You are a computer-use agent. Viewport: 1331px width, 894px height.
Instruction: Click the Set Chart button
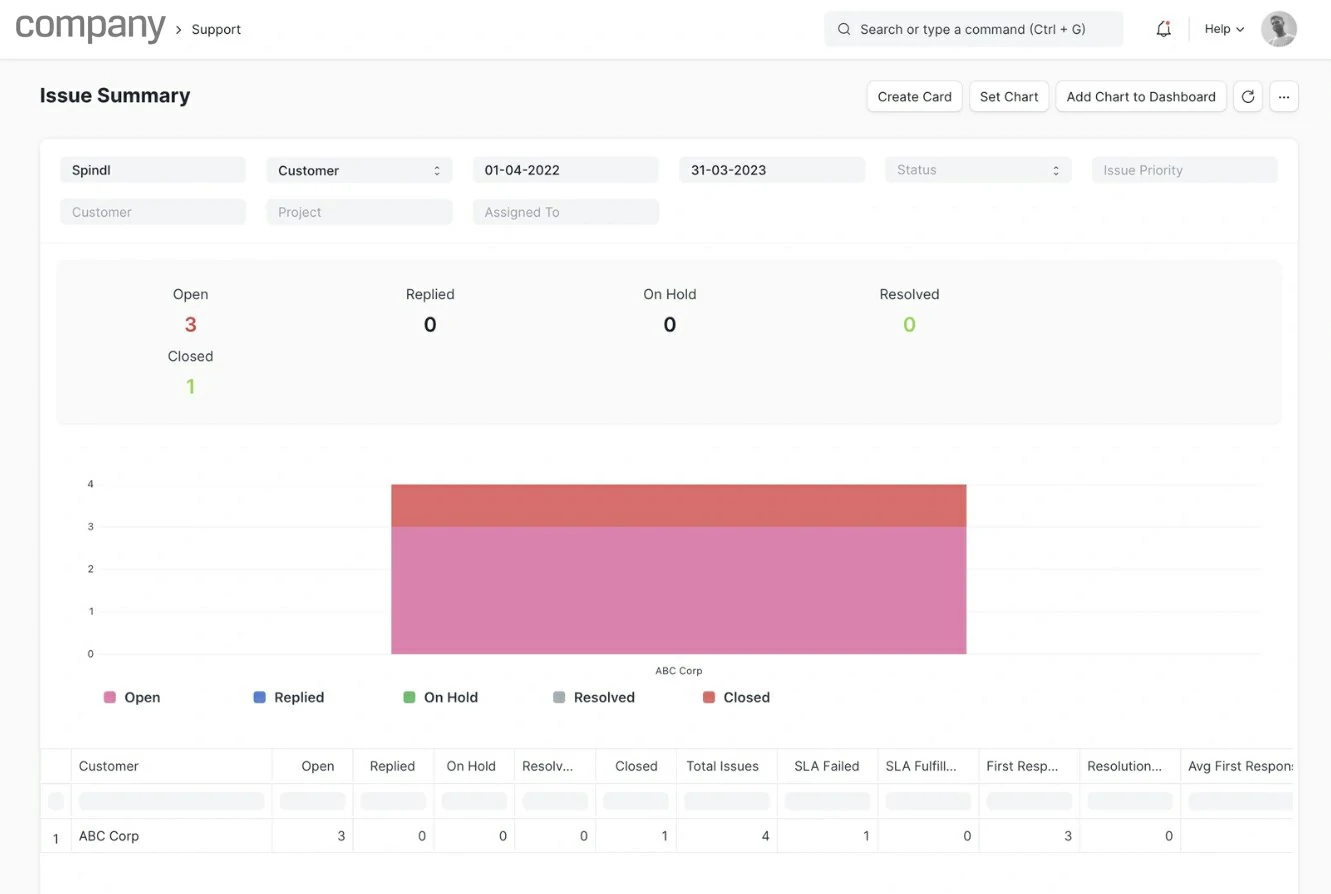[1008, 97]
